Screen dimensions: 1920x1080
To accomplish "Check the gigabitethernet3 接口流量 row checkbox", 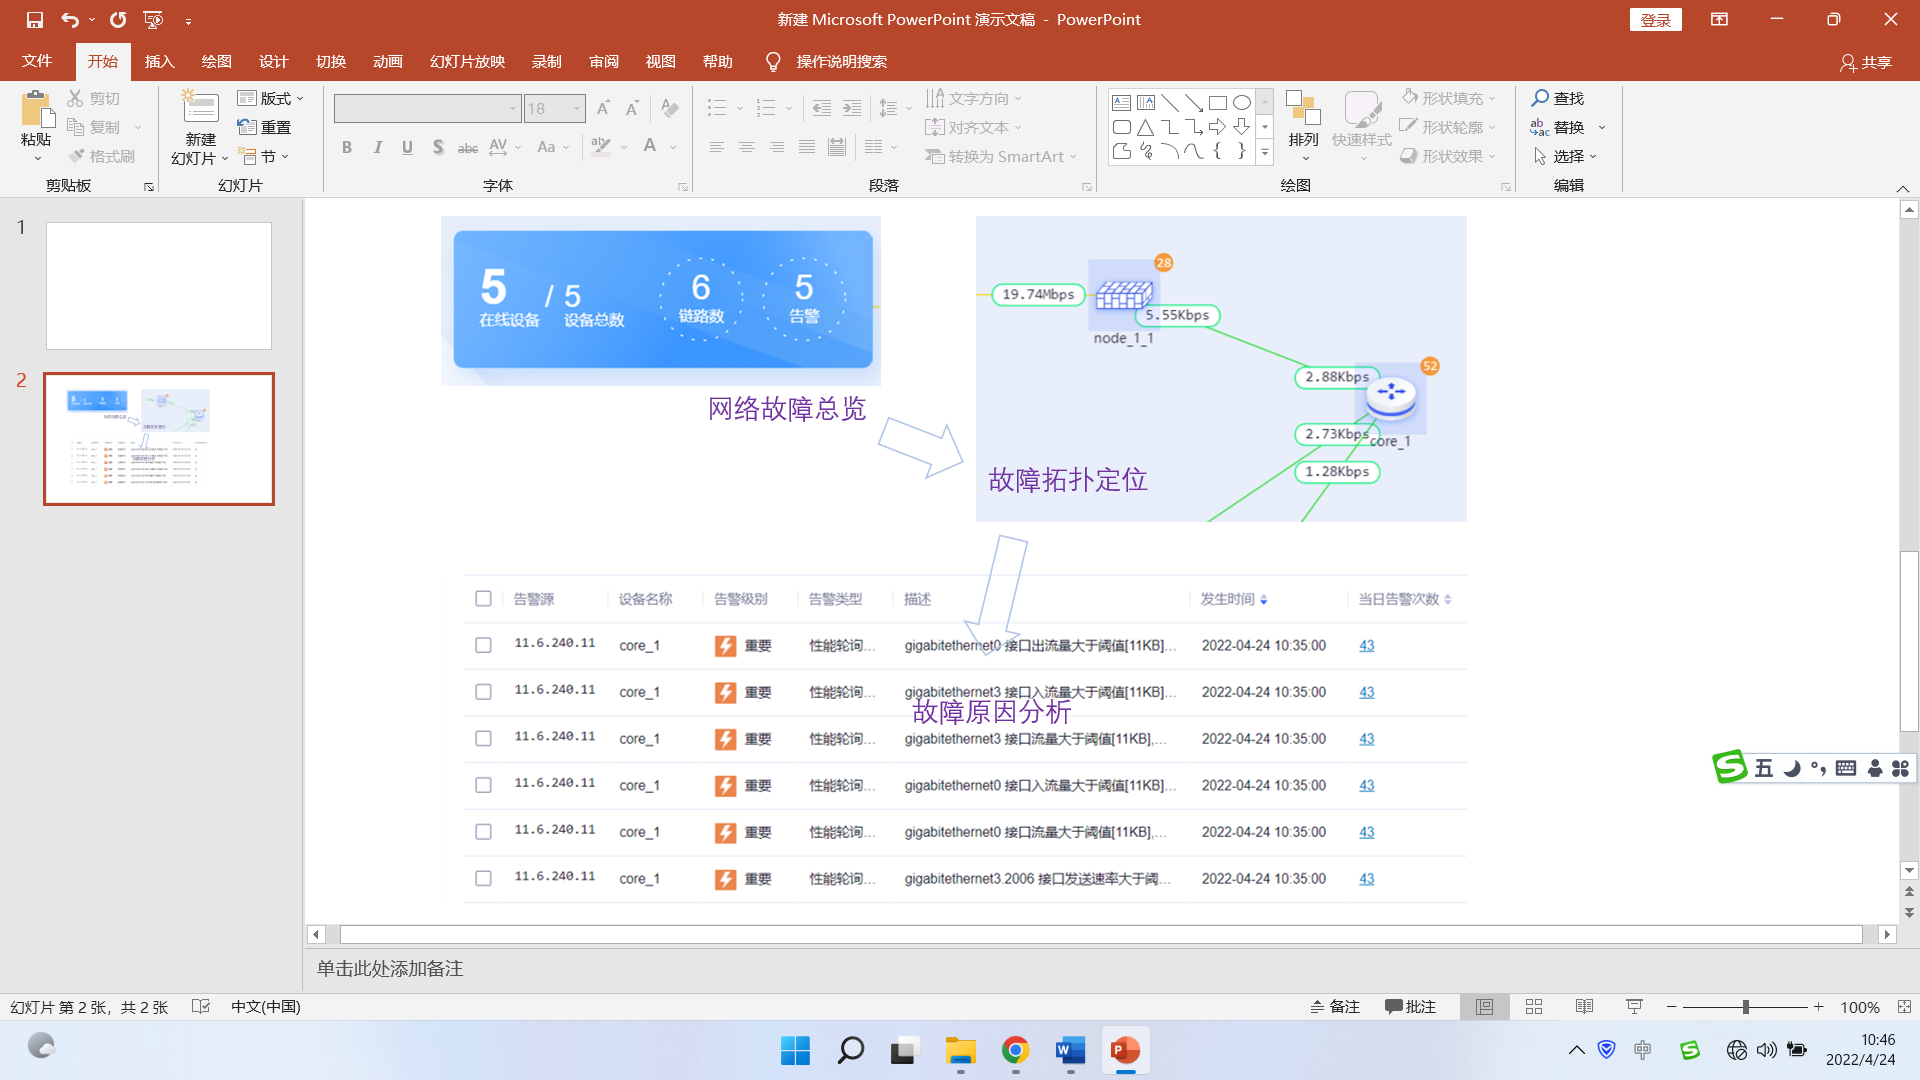I will pos(483,739).
